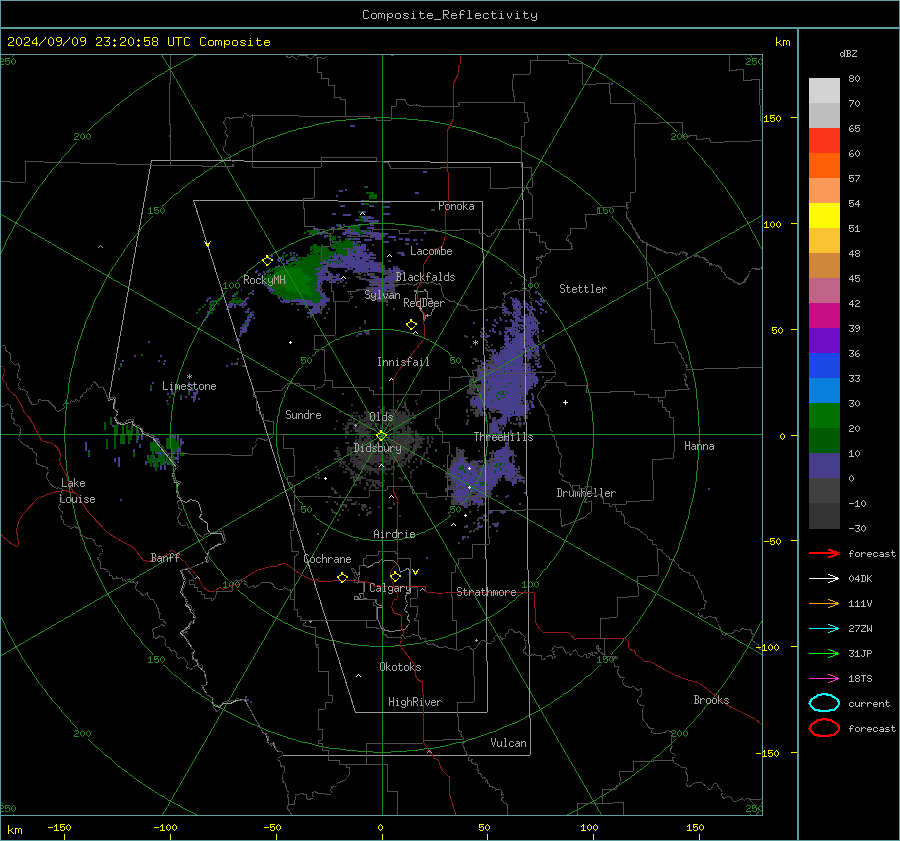900x841 pixels.
Task: Click the Strathmore city label
Action: pos(486,592)
